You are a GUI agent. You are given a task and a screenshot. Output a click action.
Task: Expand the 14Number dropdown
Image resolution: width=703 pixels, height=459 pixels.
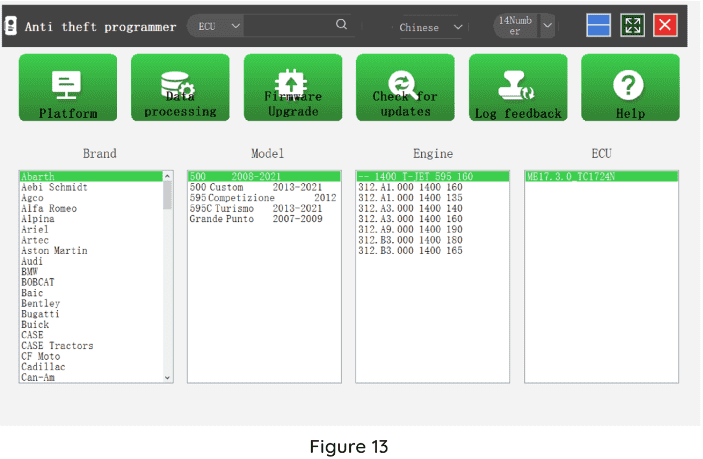pos(547,26)
